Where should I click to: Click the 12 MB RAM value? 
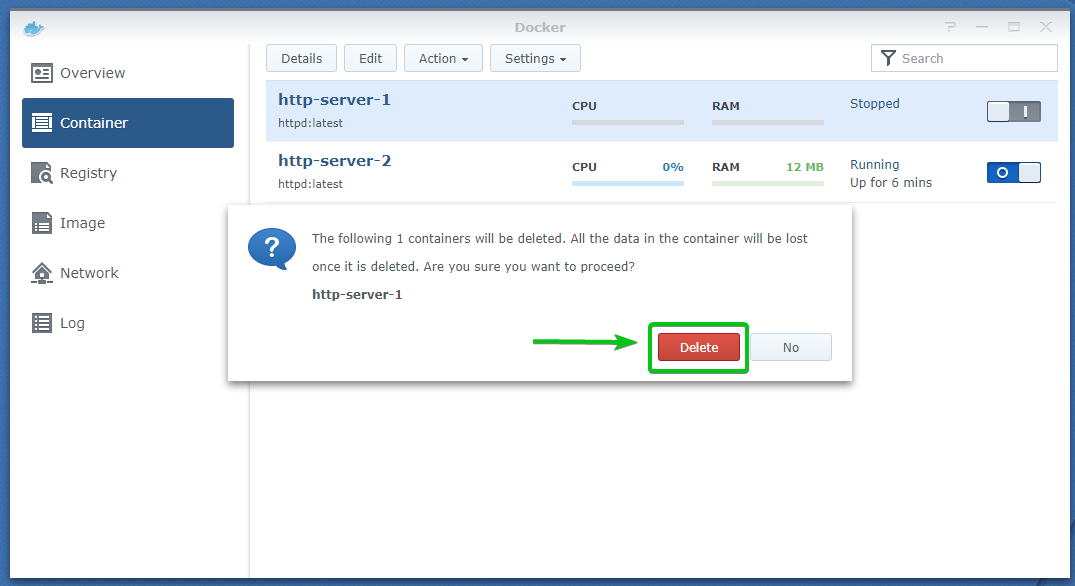[804, 167]
